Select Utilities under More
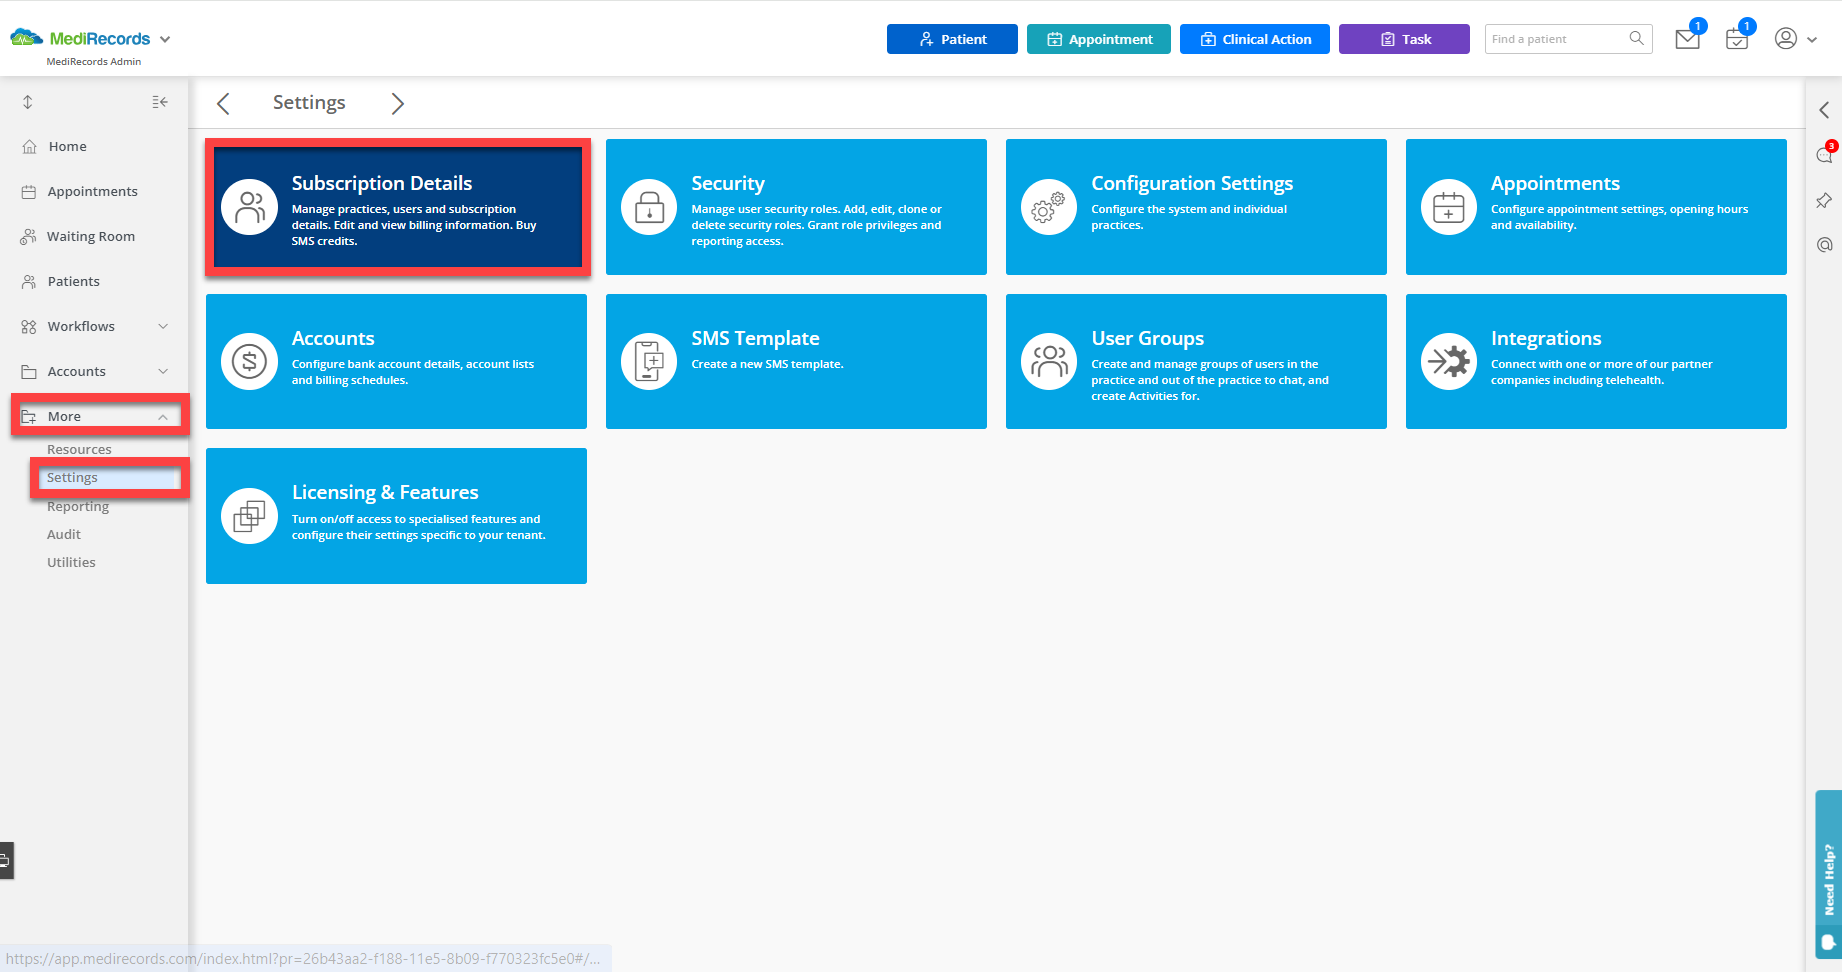 [71, 562]
